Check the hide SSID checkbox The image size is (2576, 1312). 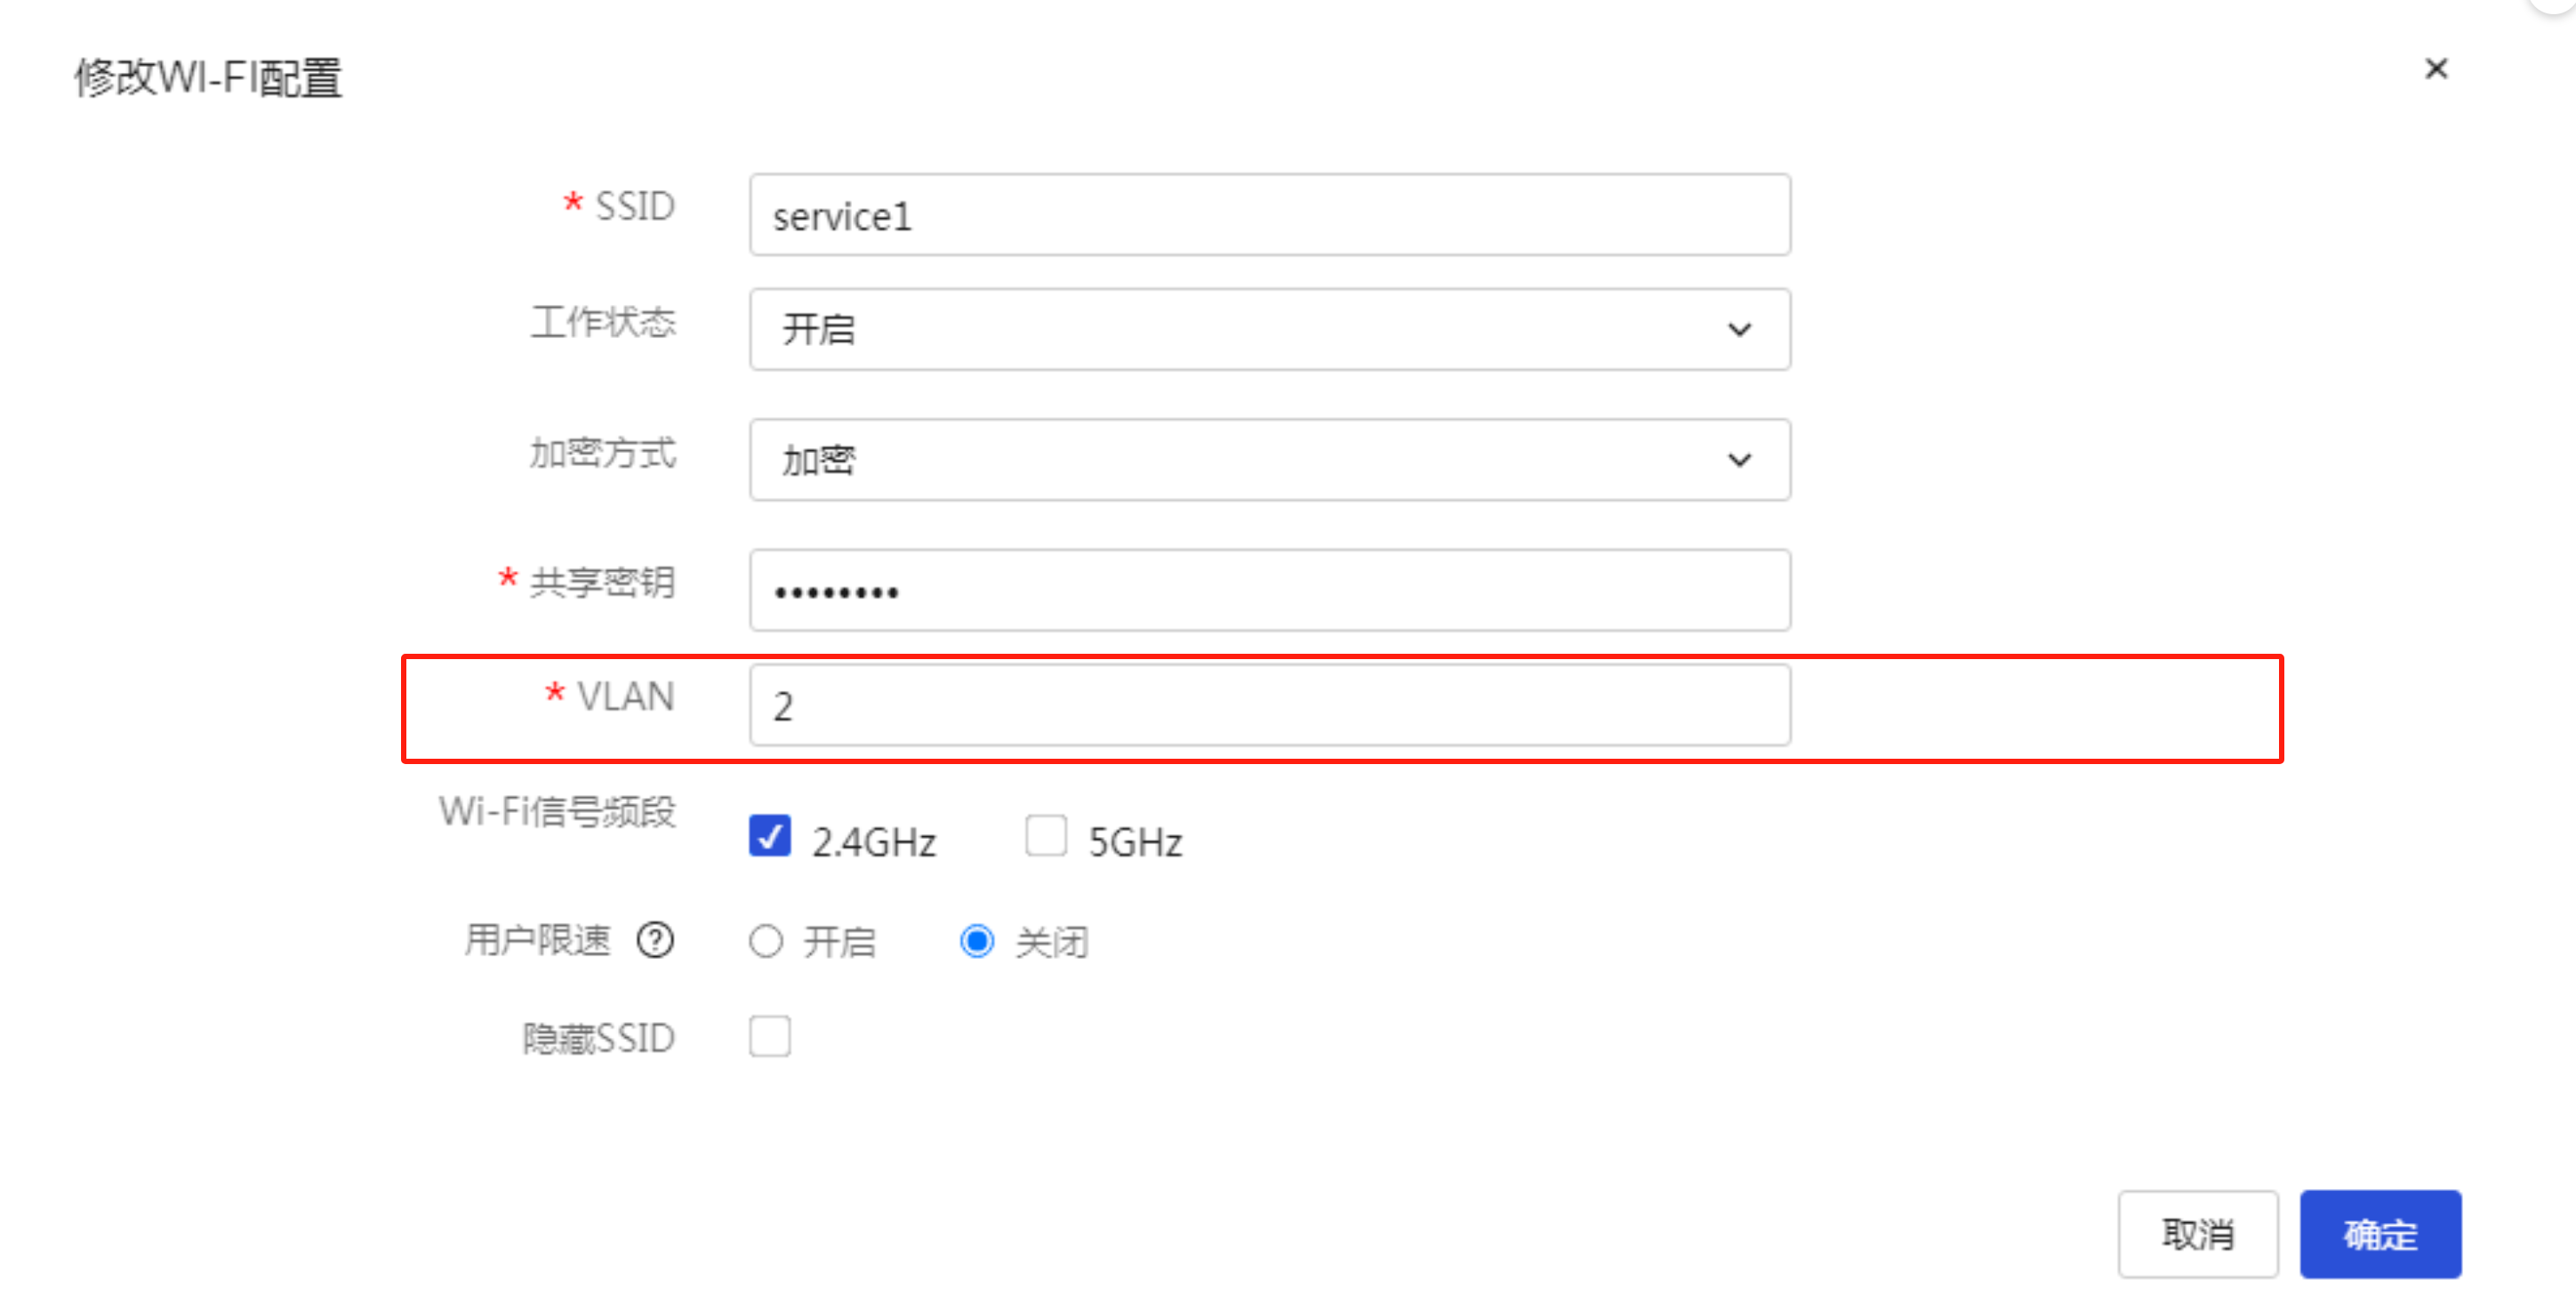click(x=769, y=1036)
